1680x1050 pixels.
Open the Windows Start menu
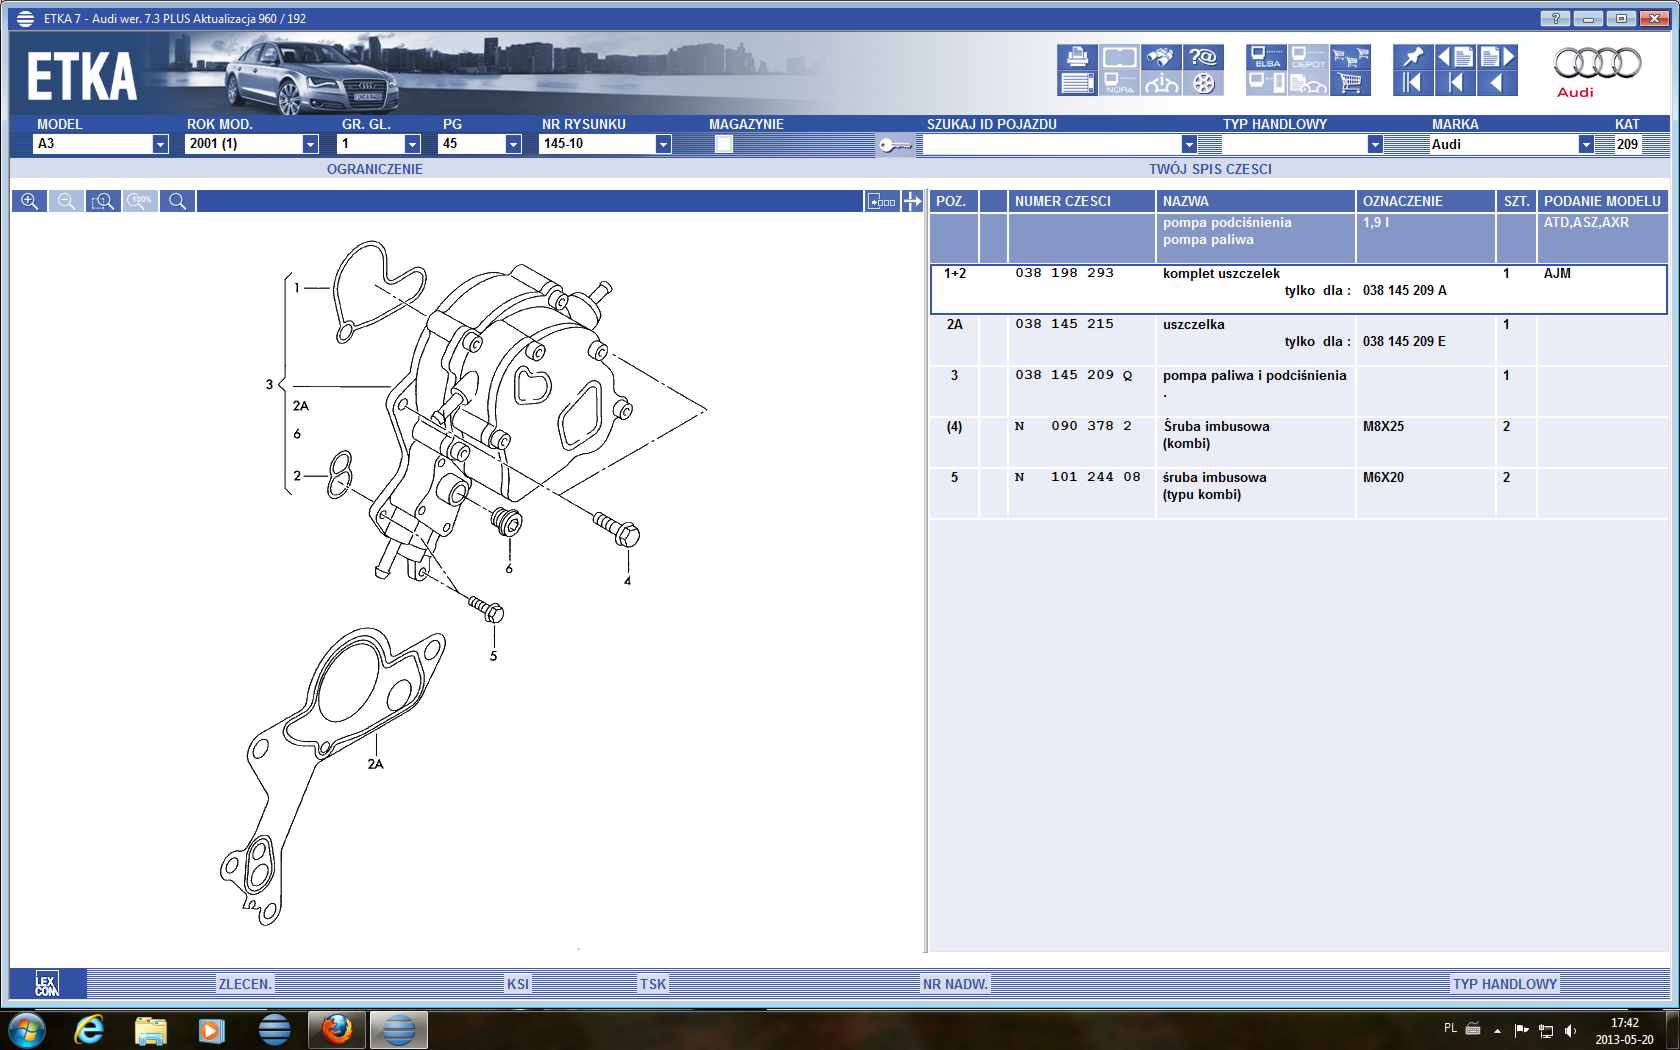click(26, 1029)
